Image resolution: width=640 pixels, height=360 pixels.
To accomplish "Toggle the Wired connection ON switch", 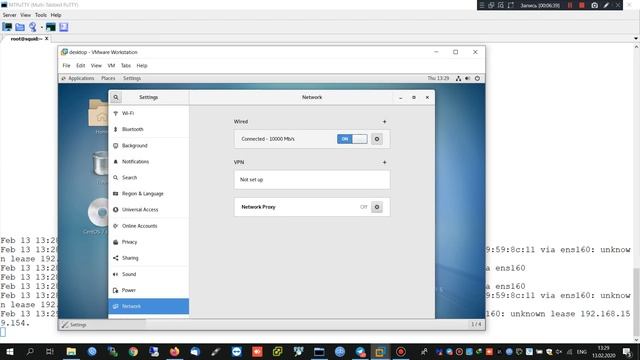I will click(352, 139).
